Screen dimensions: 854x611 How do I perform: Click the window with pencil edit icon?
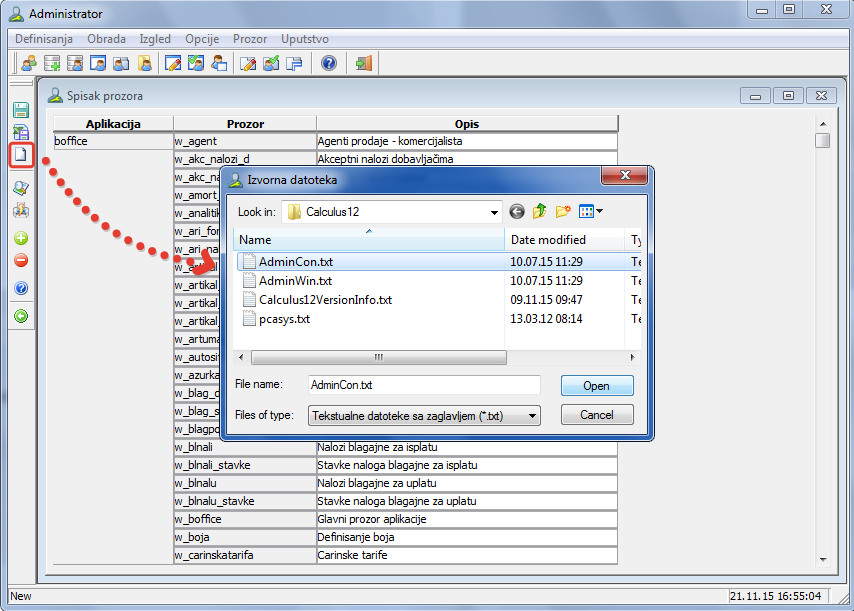click(173, 63)
